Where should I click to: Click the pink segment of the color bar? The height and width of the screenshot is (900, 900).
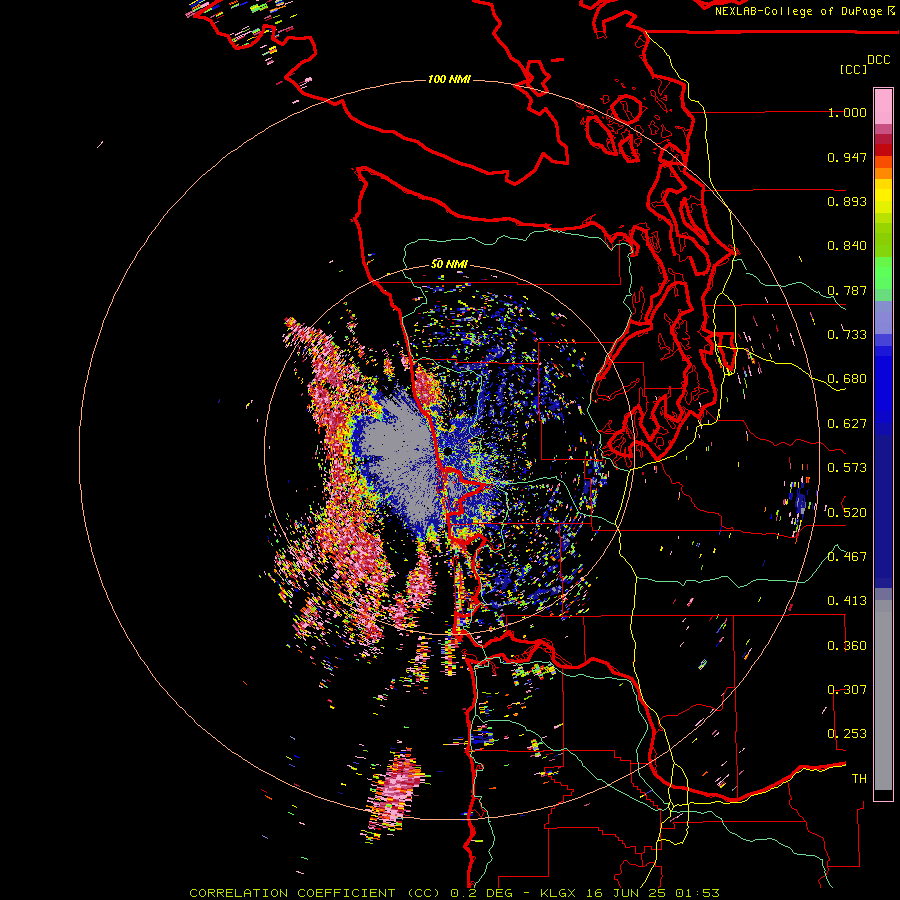tap(883, 107)
